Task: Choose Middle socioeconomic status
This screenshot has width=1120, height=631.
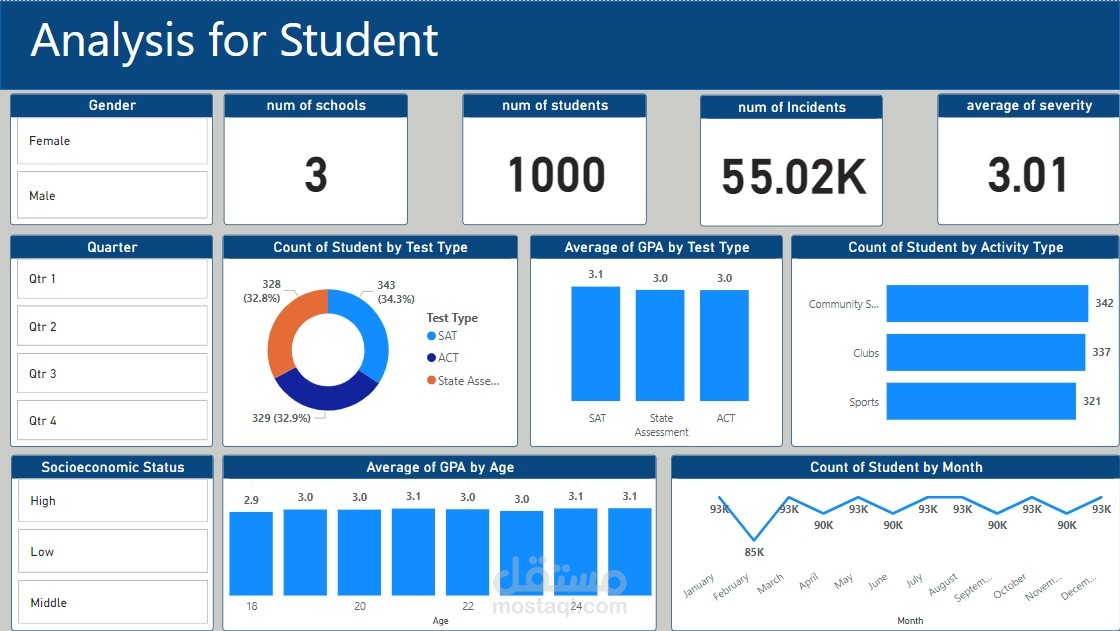Action: [x=112, y=602]
